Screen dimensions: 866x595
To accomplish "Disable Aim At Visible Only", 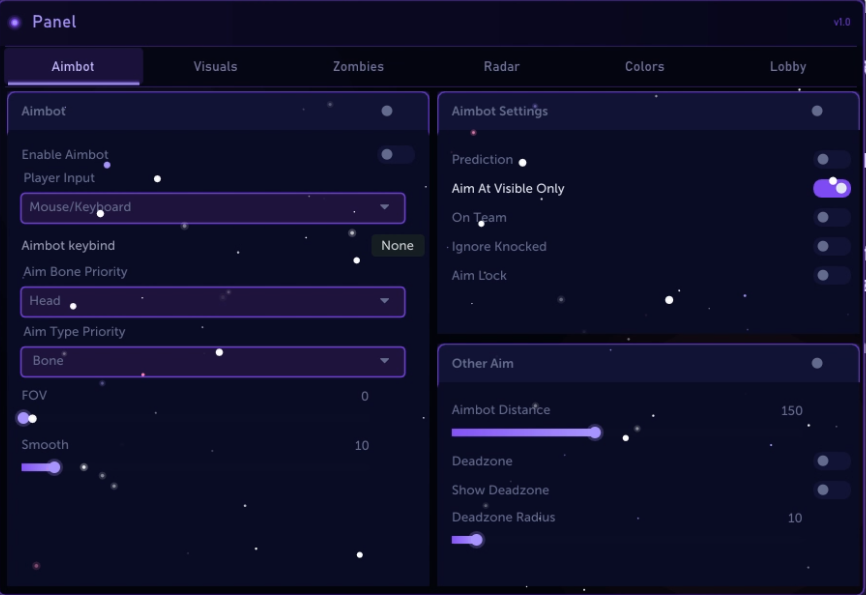I will coord(832,188).
